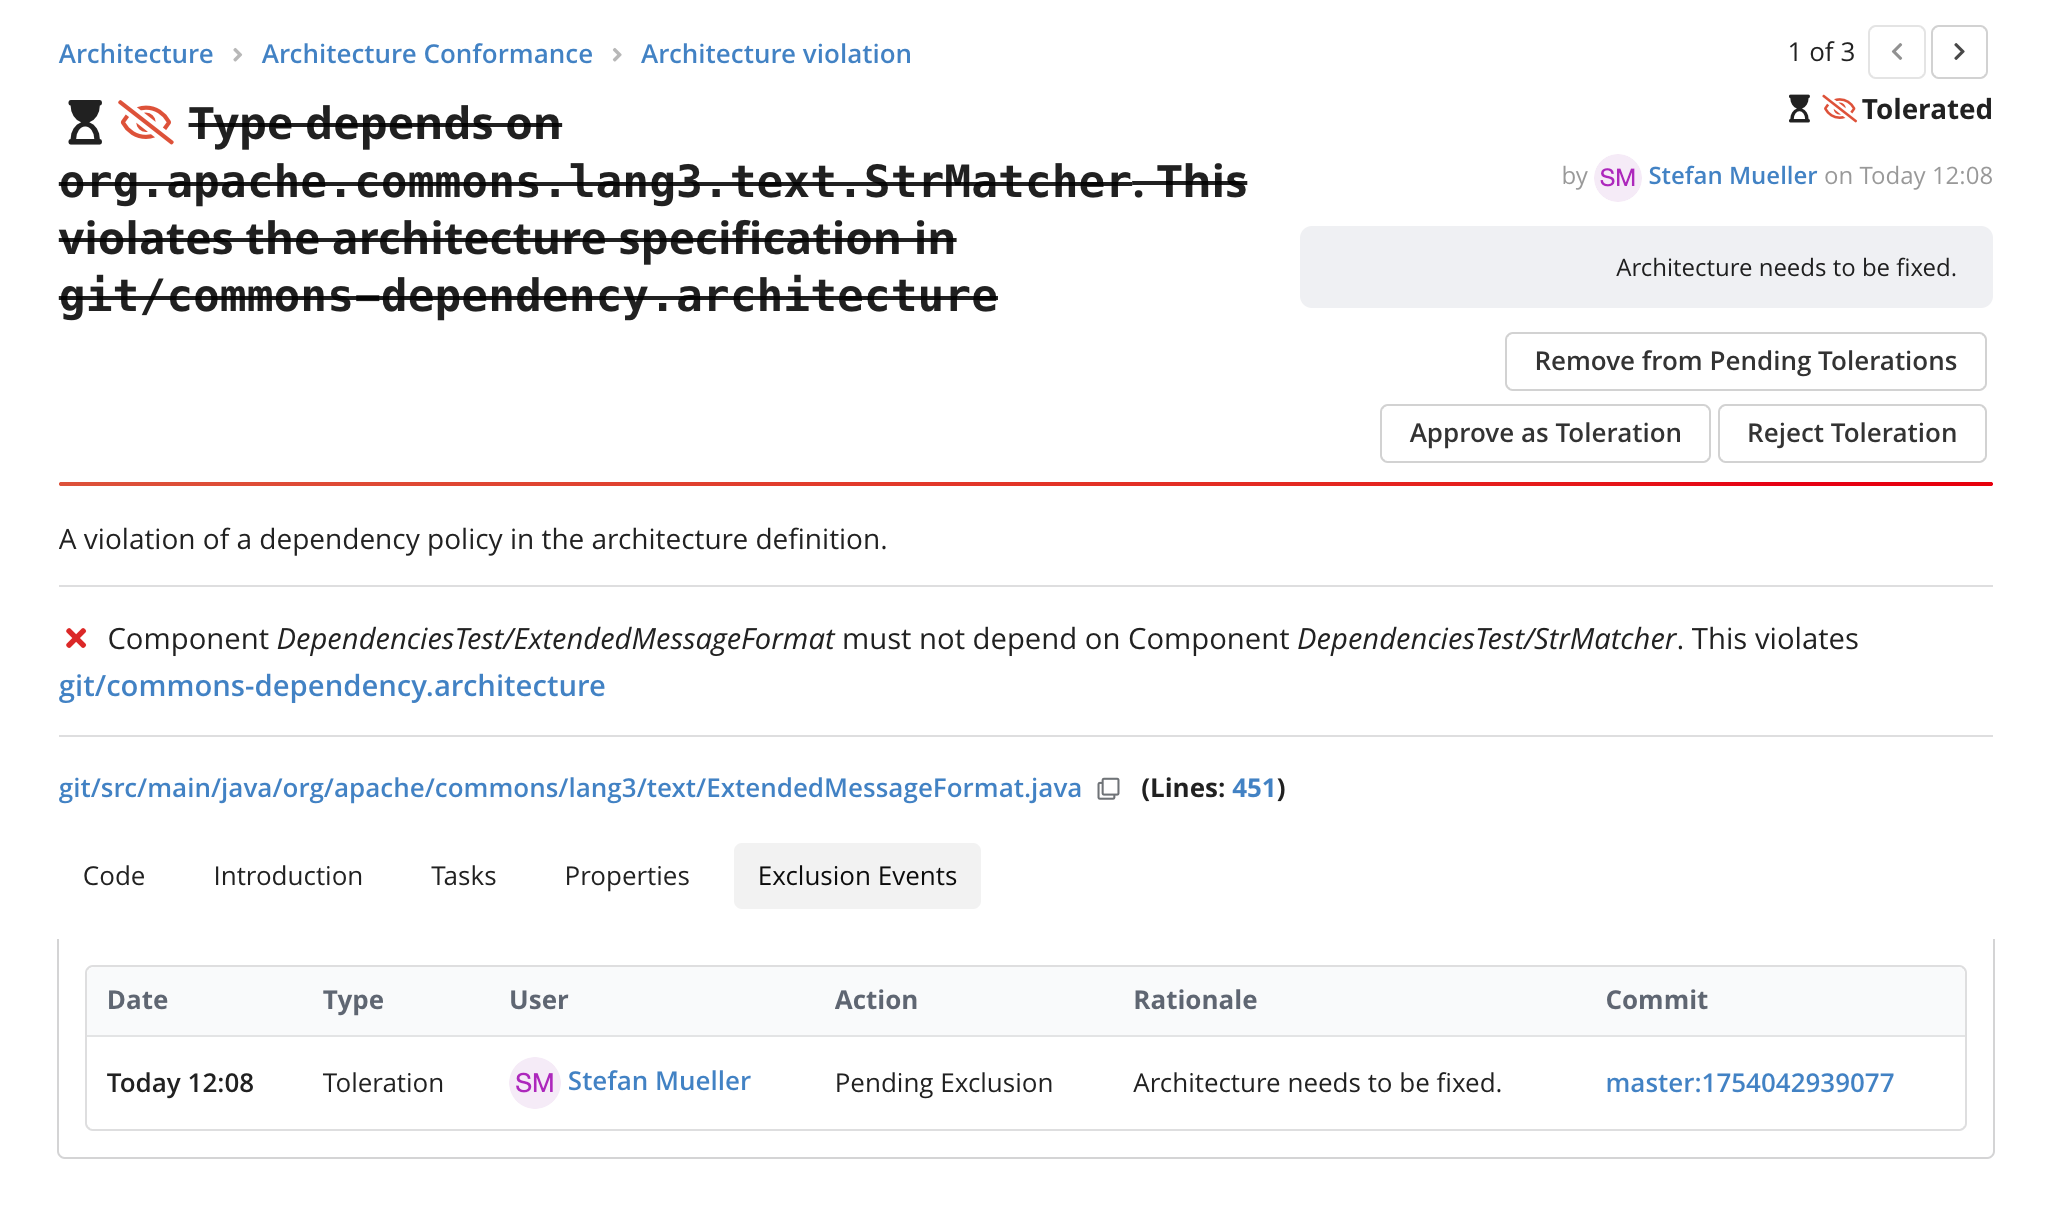The width and height of the screenshot is (2046, 1212).
Task: Open the Properties tab
Action: (x=627, y=876)
